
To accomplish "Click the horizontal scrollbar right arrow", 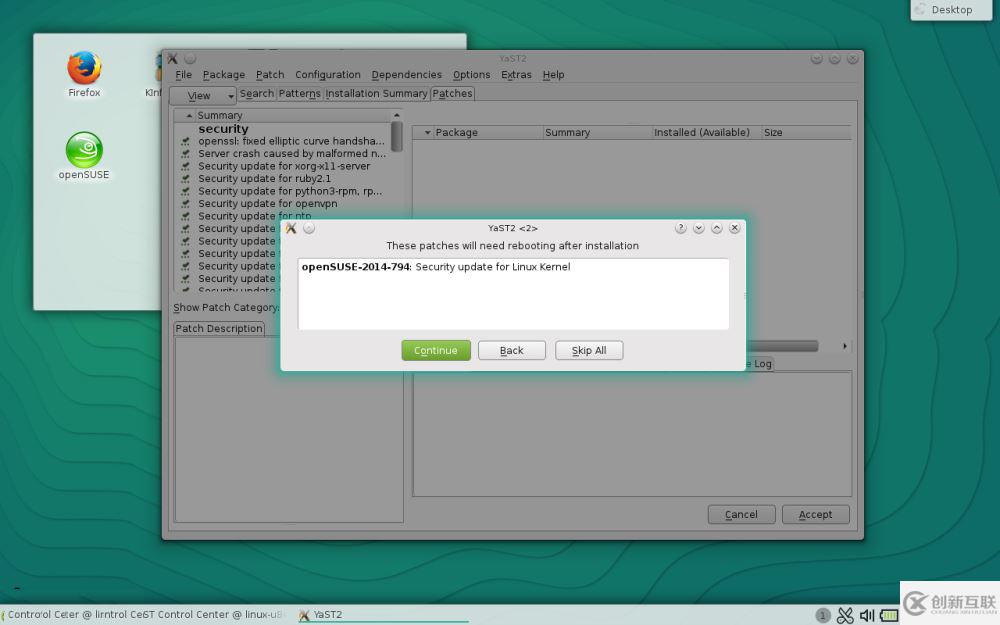I will [845, 346].
